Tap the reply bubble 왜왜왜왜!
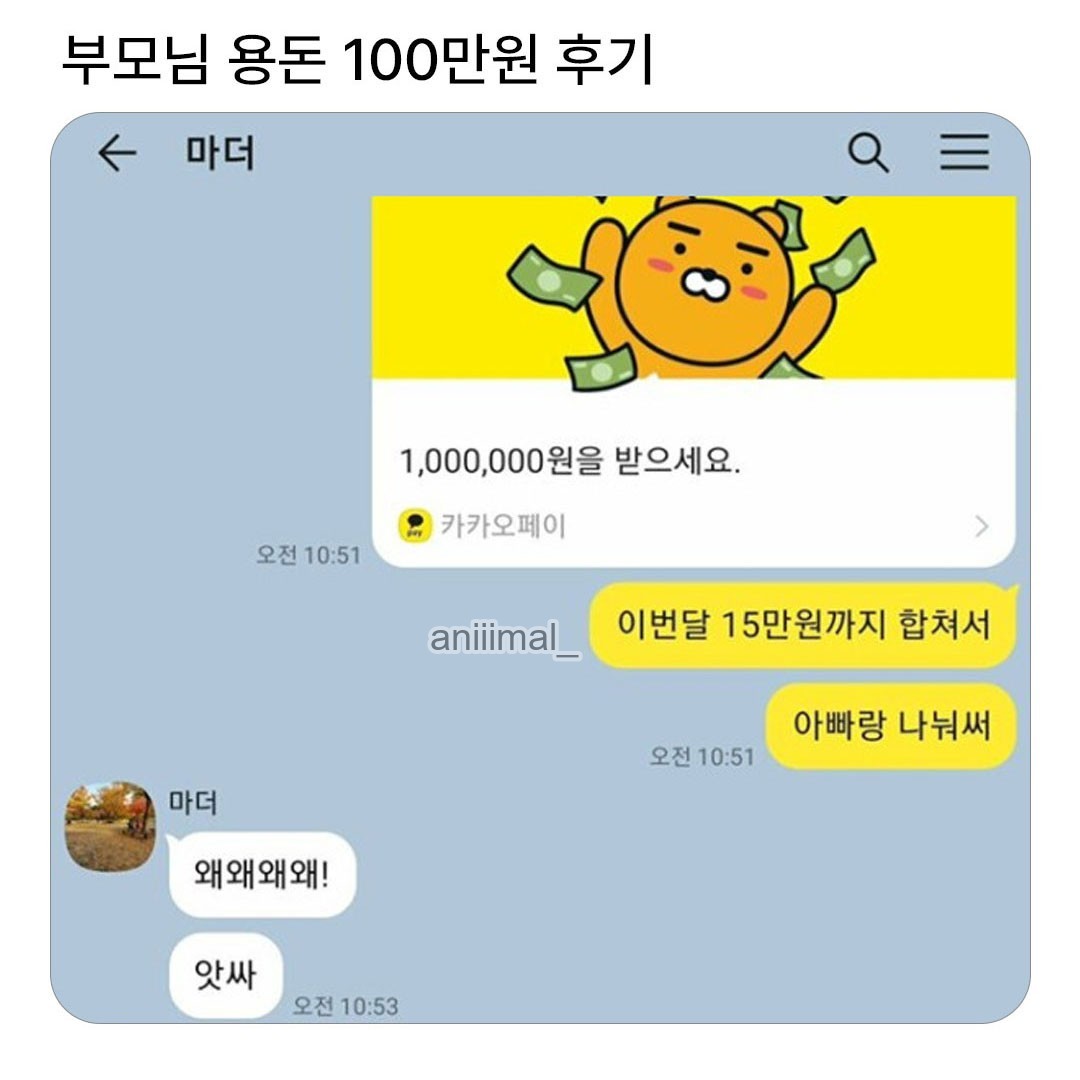The height and width of the screenshot is (1080, 1080). pos(262,875)
